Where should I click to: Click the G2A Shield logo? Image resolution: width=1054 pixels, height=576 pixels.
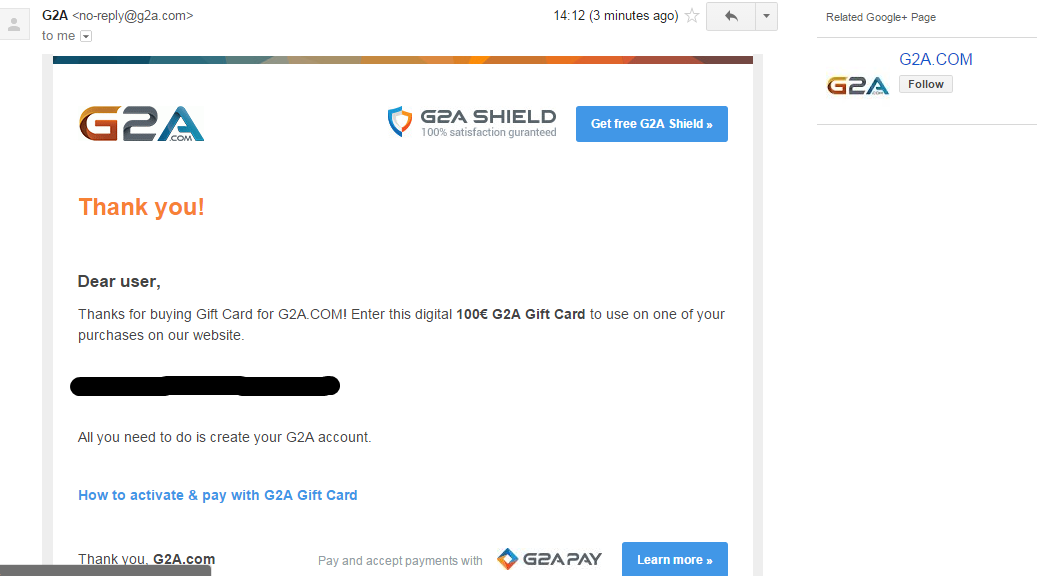point(471,123)
